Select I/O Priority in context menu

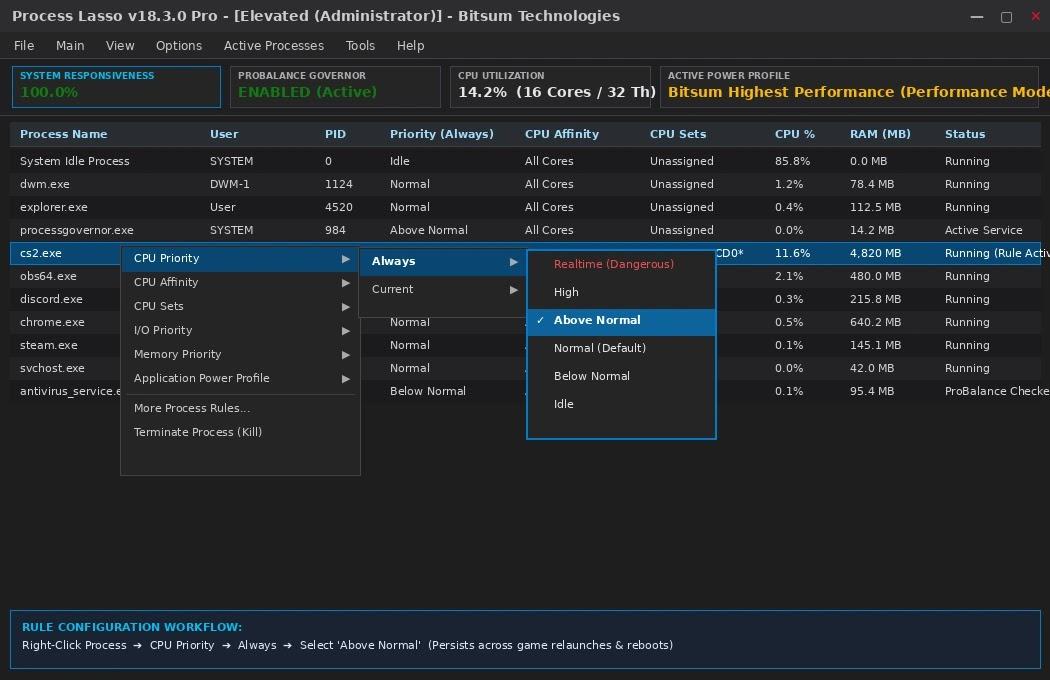(x=240, y=331)
